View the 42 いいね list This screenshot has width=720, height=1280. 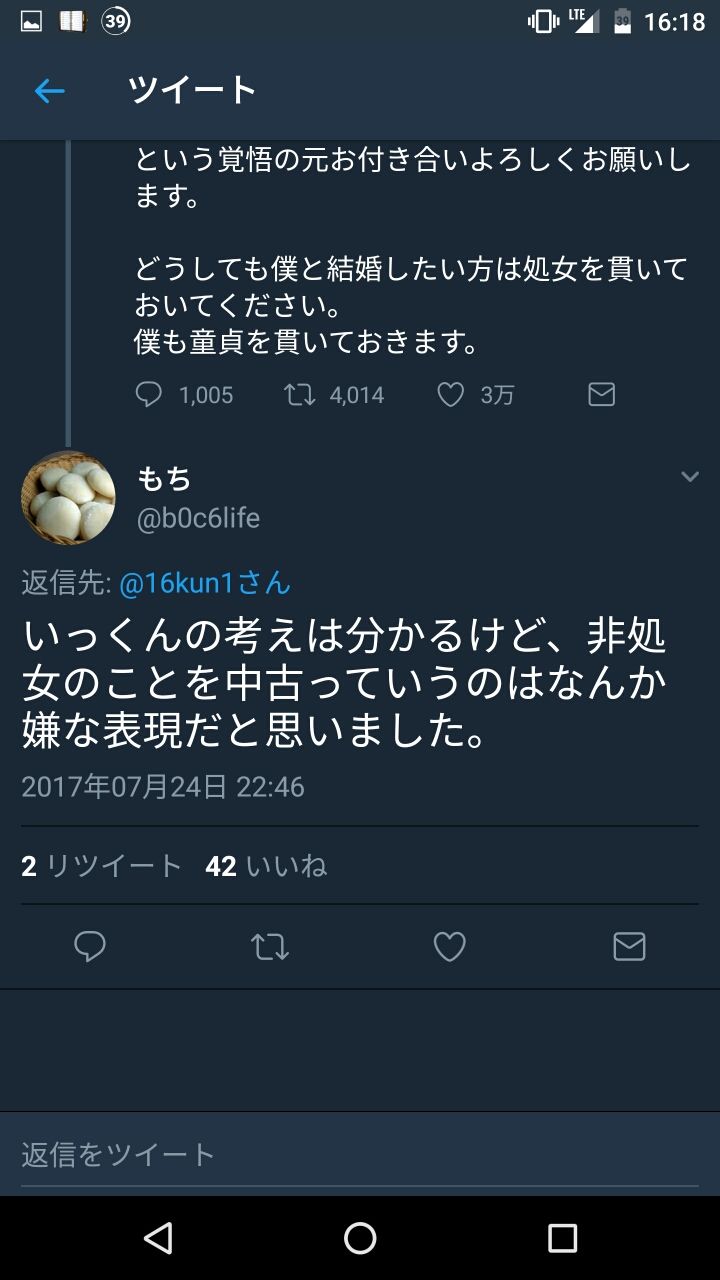(266, 866)
